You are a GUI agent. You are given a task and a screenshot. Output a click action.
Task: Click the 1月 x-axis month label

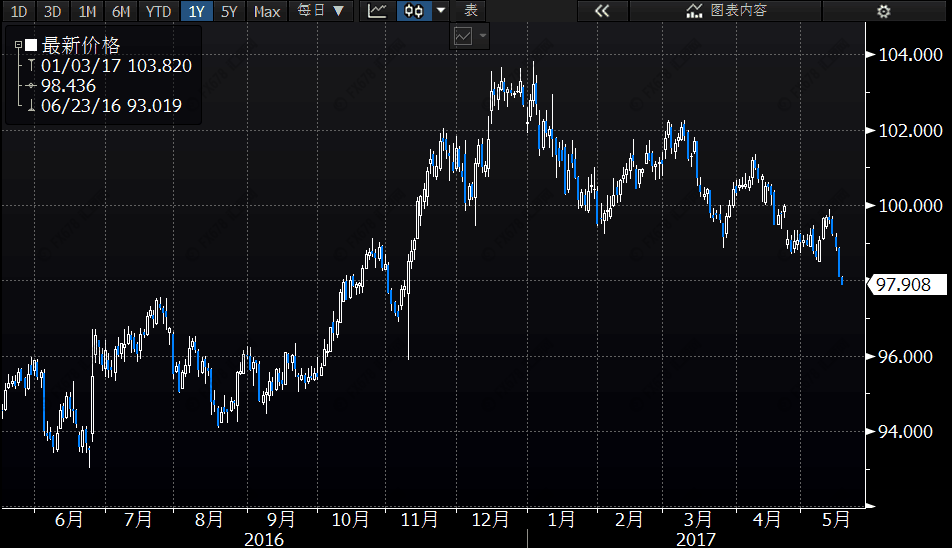(x=561, y=519)
